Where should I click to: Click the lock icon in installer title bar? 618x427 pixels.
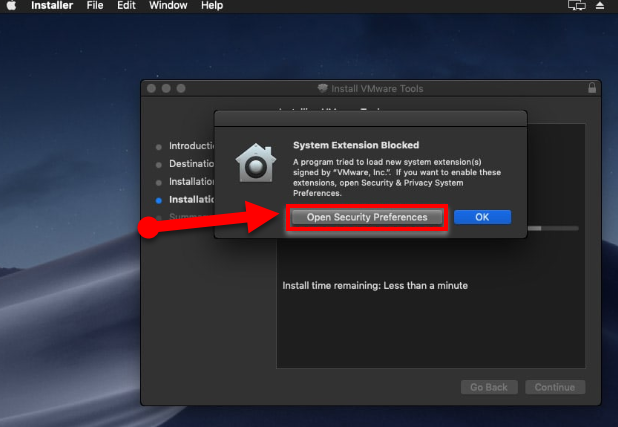click(592, 88)
